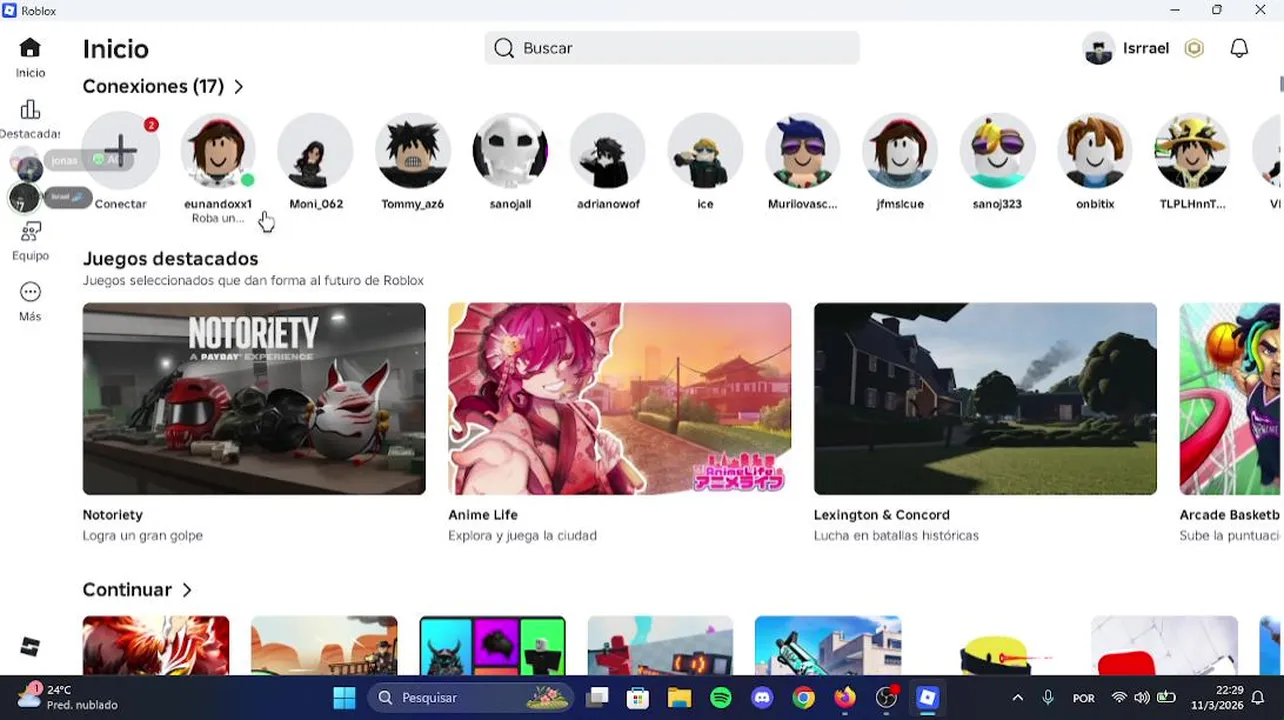Click the Windows Start button
The image size is (1284, 720).
pyautogui.click(x=344, y=698)
